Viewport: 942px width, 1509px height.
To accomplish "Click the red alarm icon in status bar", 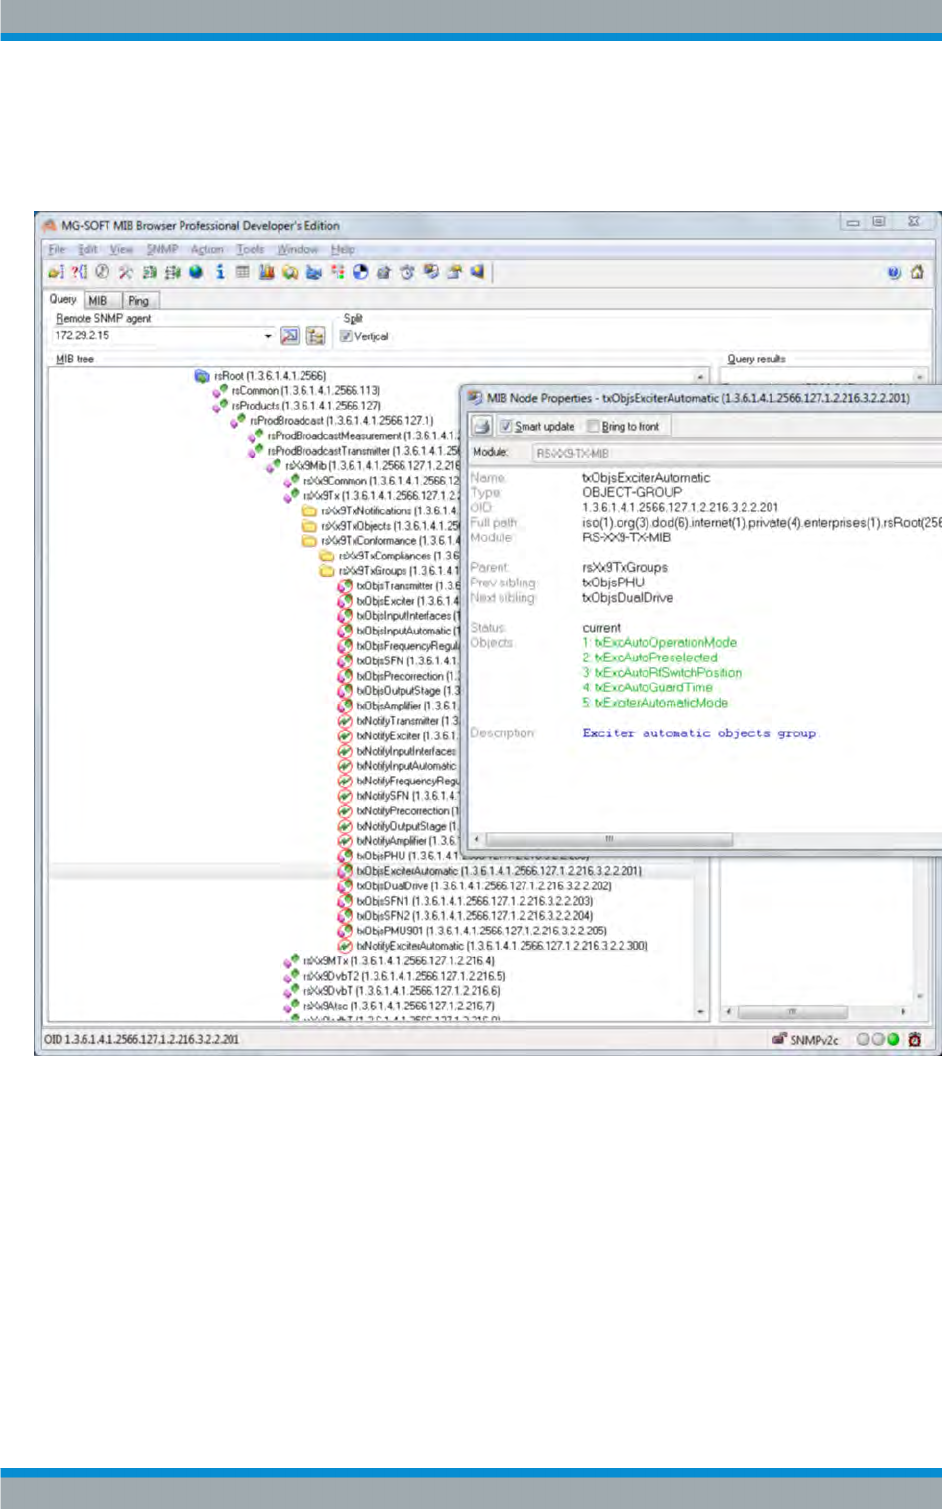I will coord(915,1039).
